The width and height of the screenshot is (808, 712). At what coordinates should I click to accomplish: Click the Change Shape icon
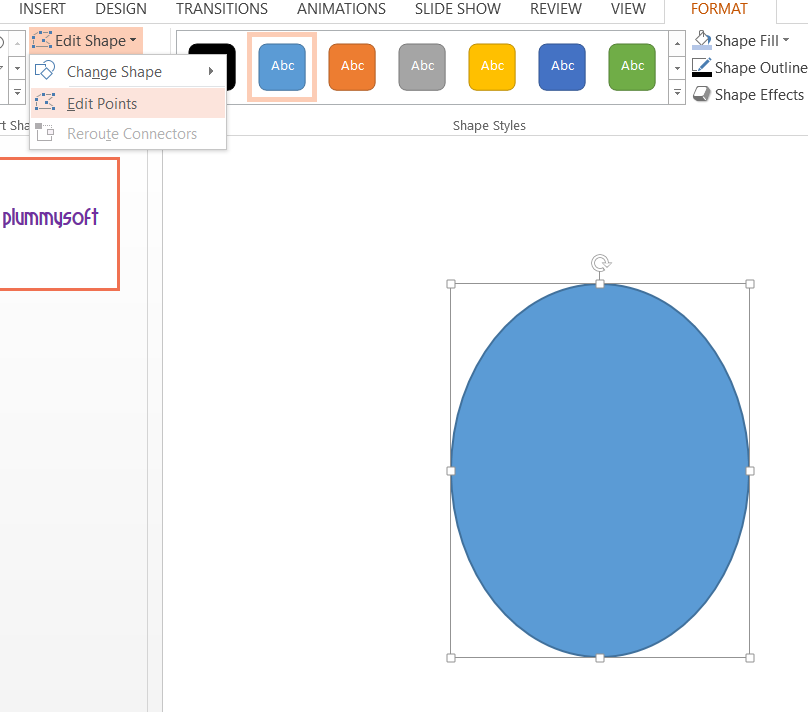(45, 71)
